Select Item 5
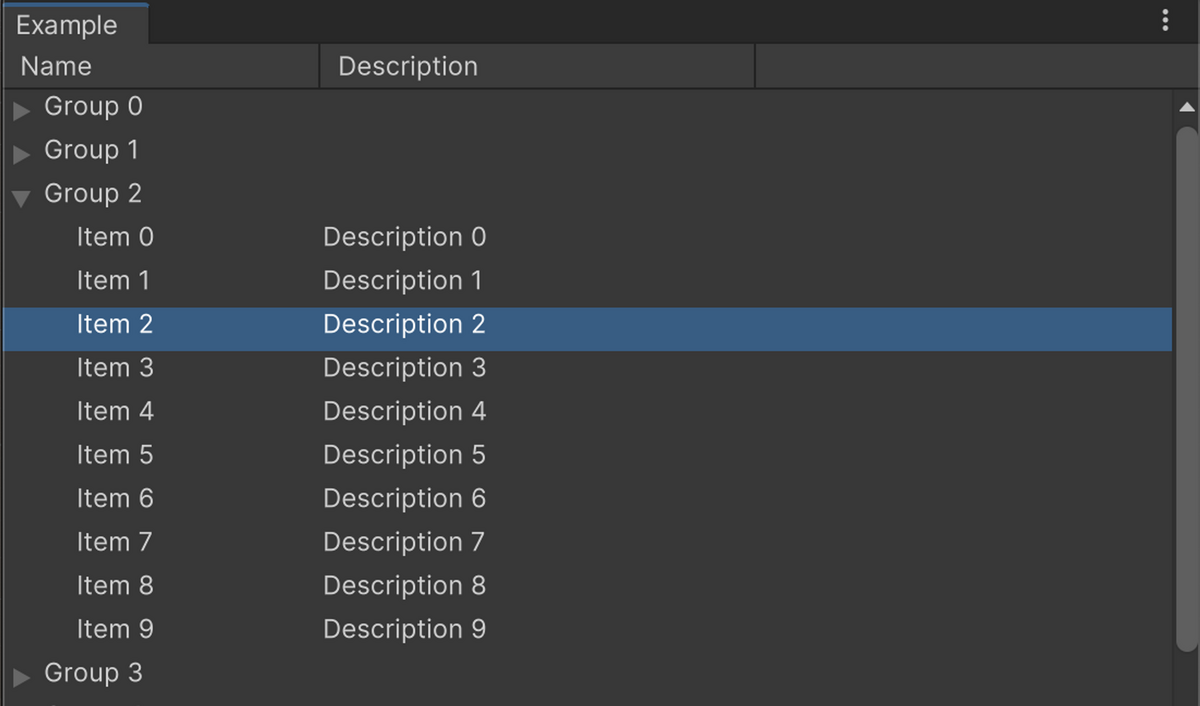The image size is (1200, 706). pos(115,455)
